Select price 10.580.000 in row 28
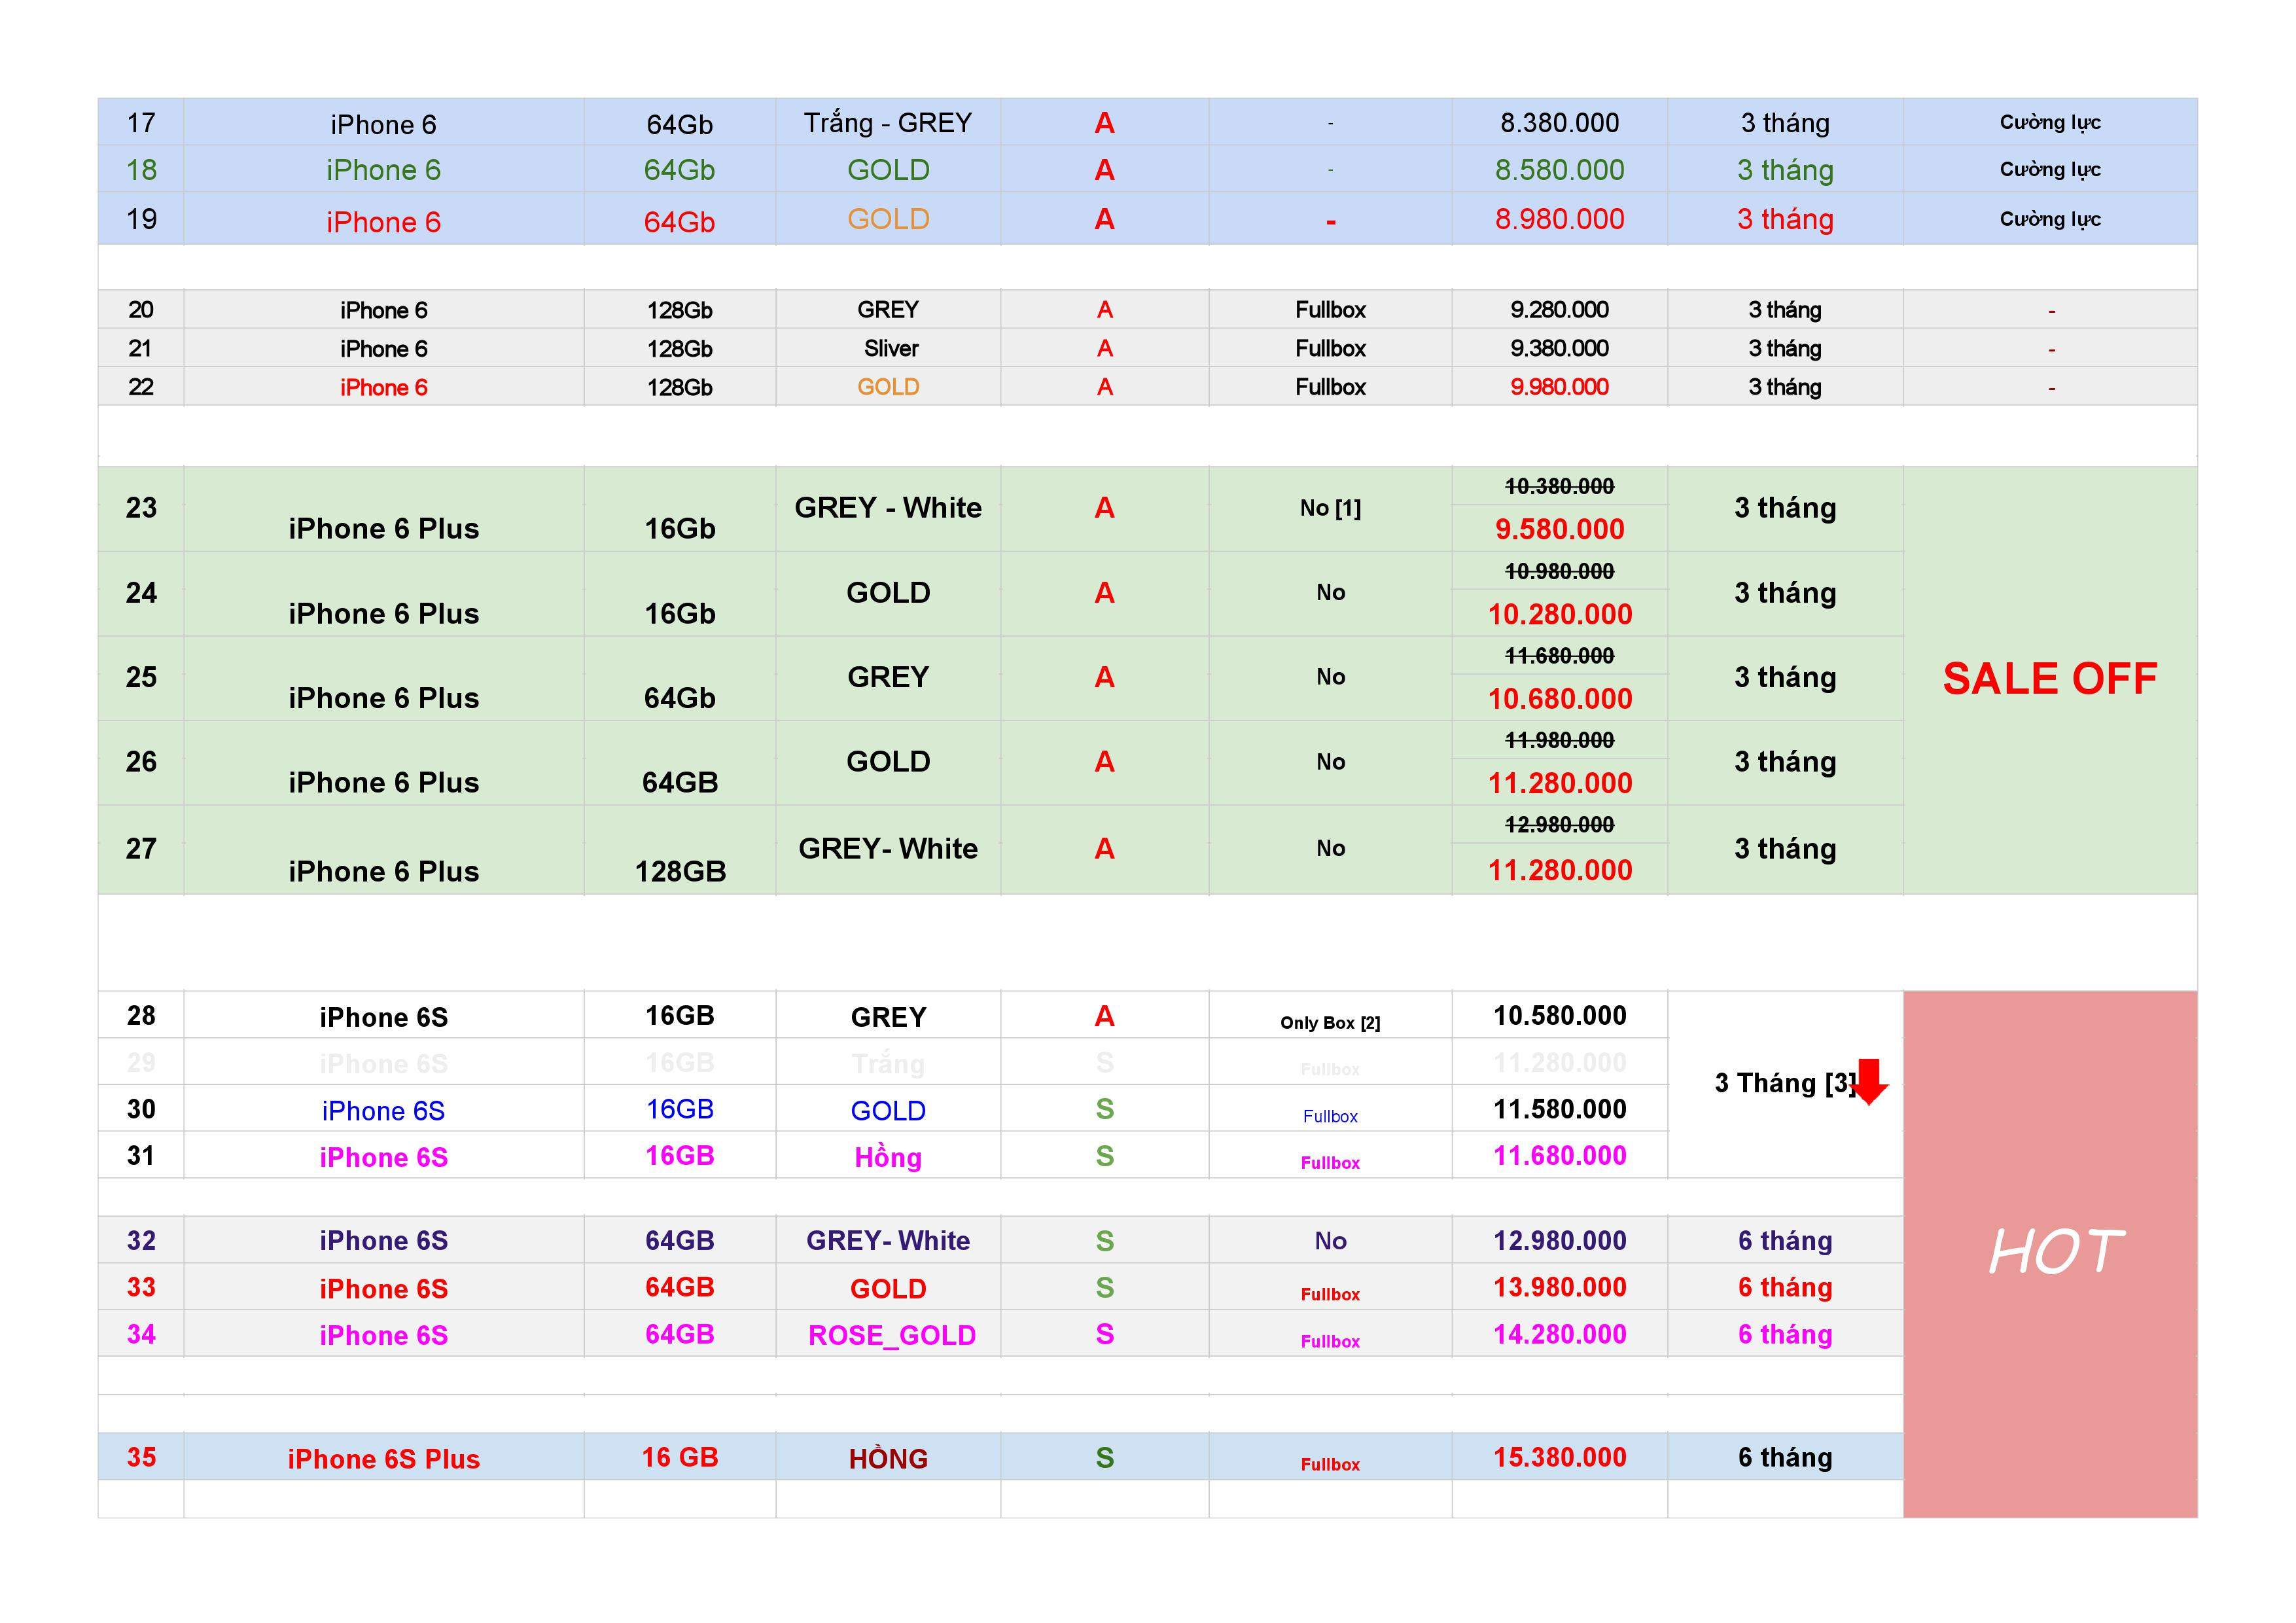The width and height of the screenshot is (2296, 1623). point(1559,1016)
